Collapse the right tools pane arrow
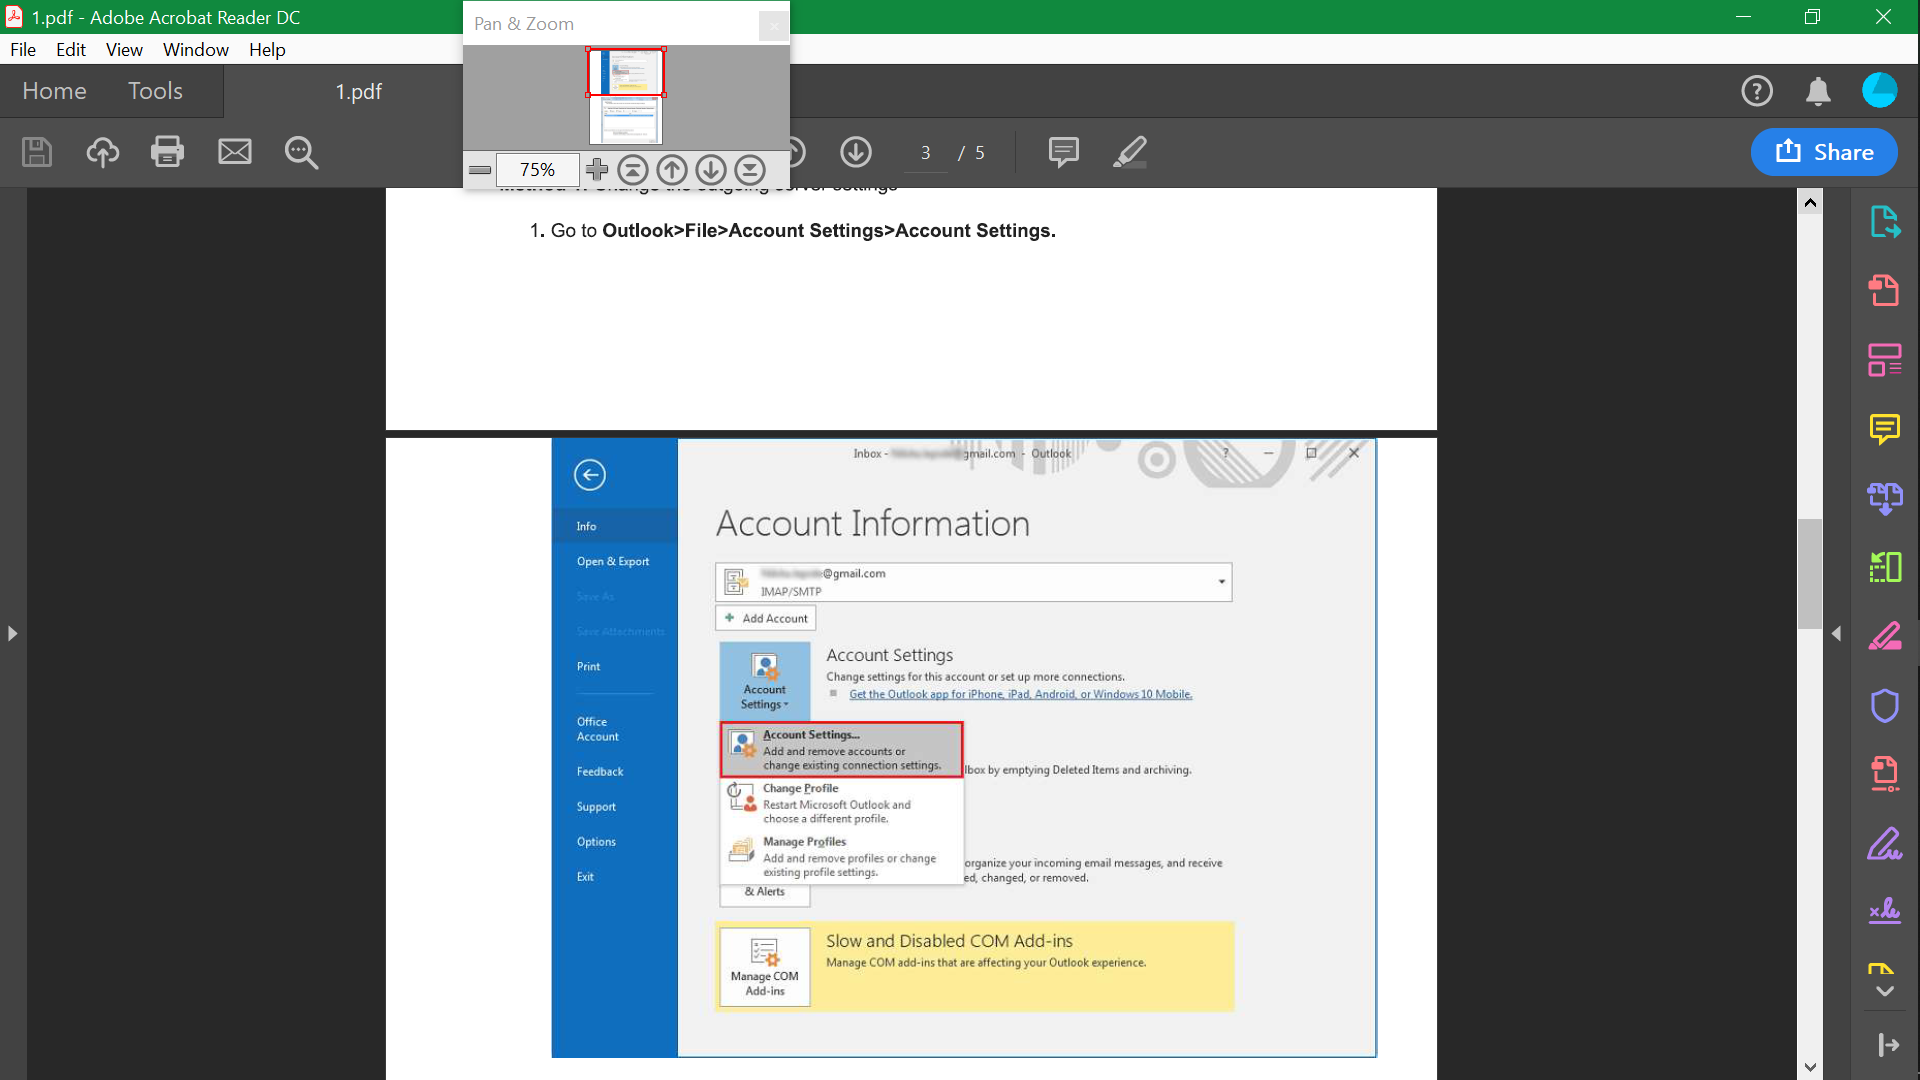The image size is (1920, 1080). pos(1836,633)
